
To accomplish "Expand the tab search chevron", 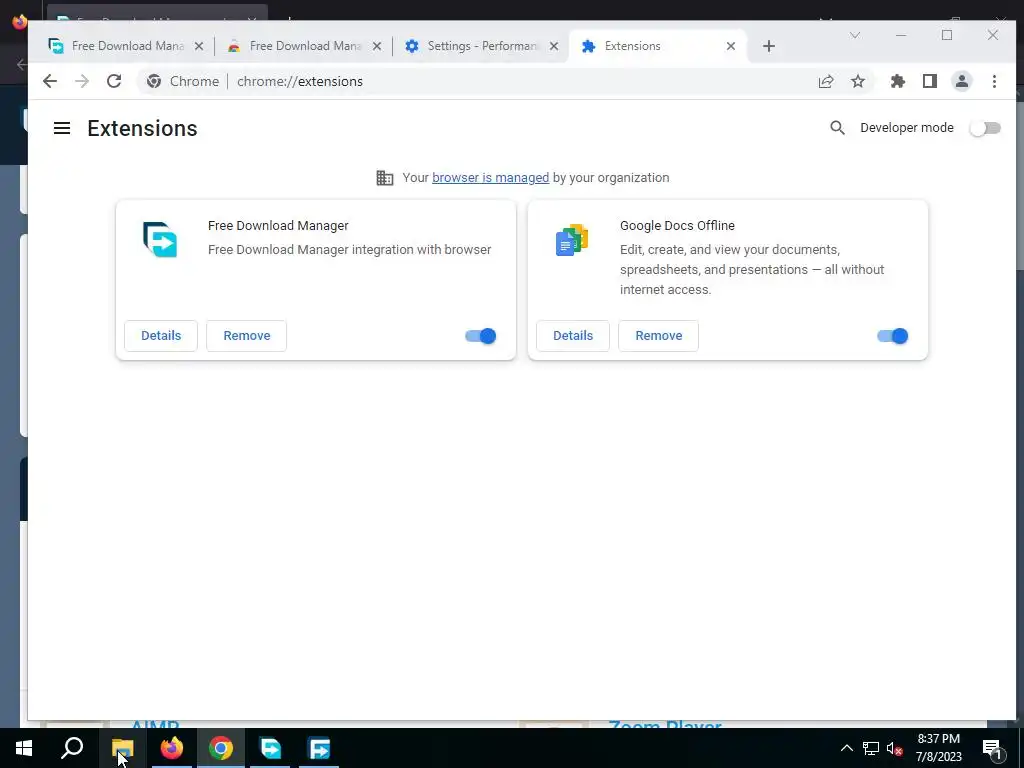I will tap(854, 35).
